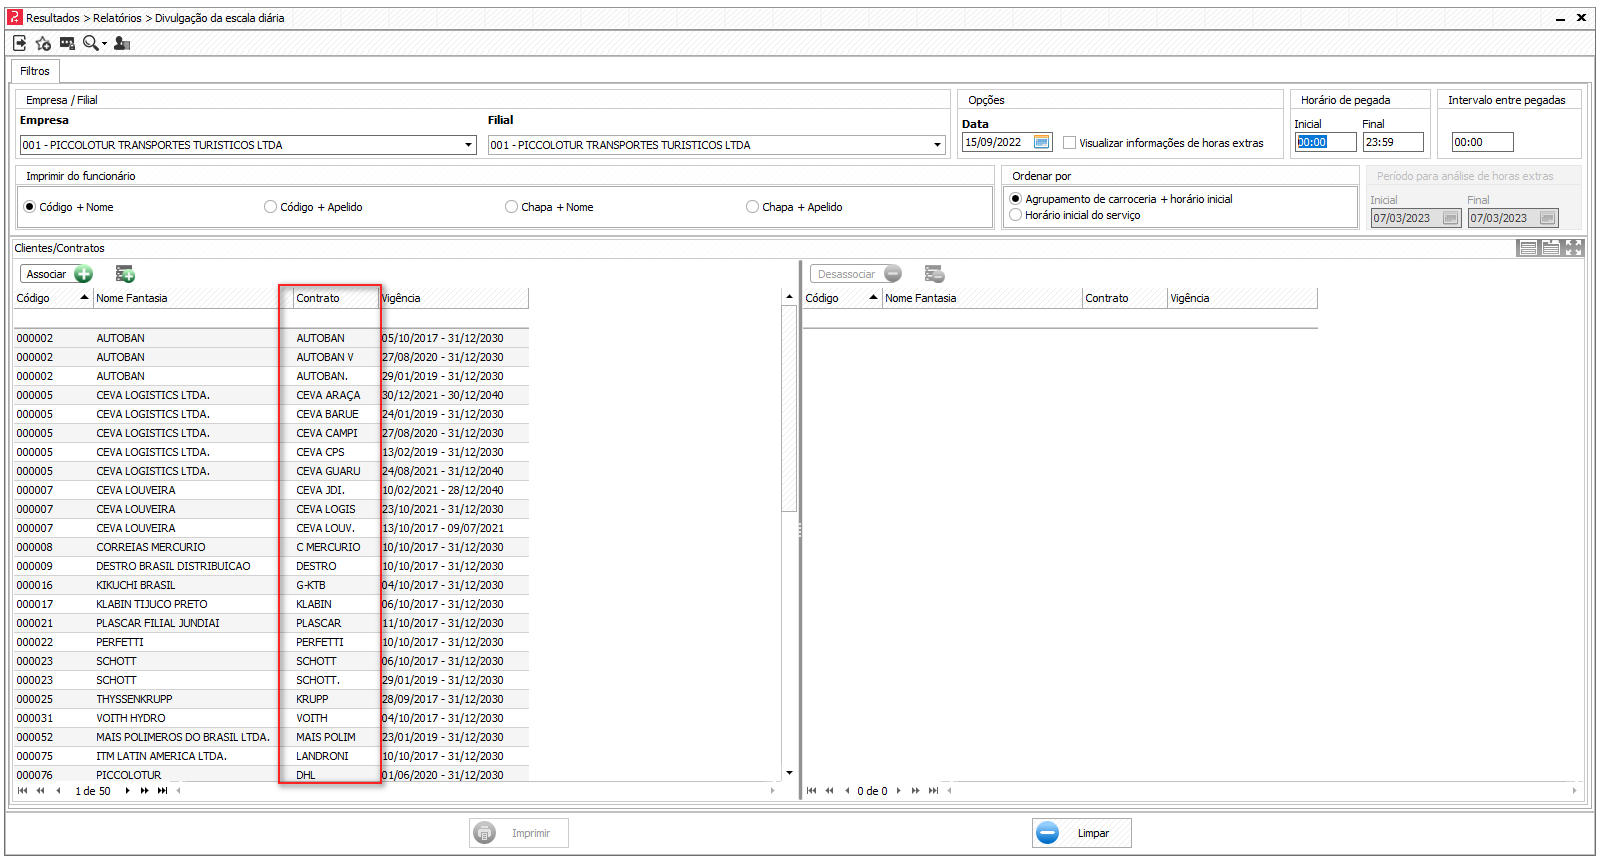Sort left grid by Código column

53,298
